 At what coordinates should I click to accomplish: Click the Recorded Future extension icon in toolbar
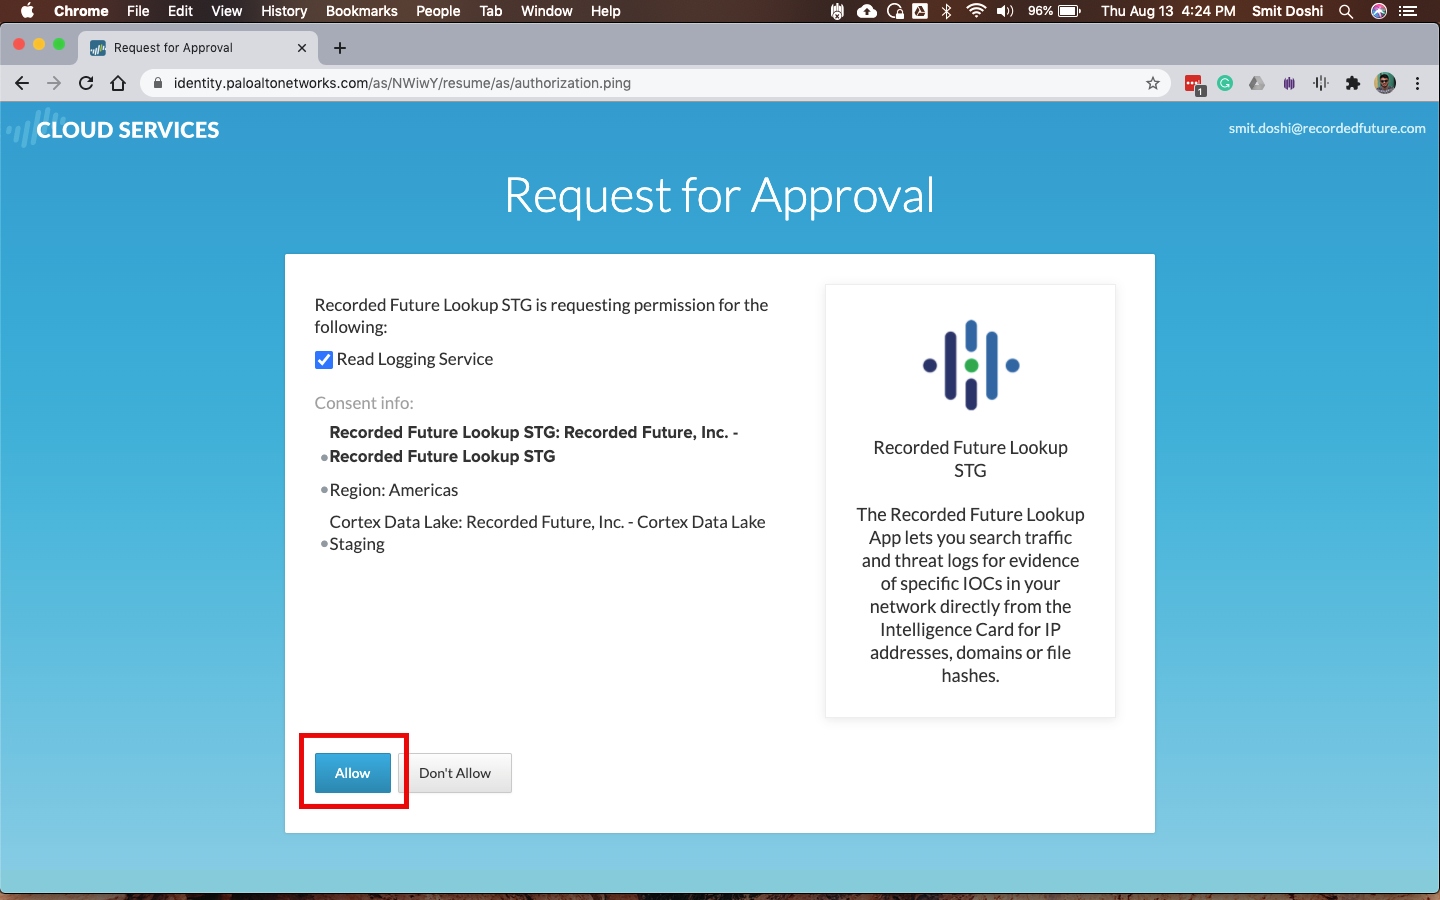[x=1321, y=83]
